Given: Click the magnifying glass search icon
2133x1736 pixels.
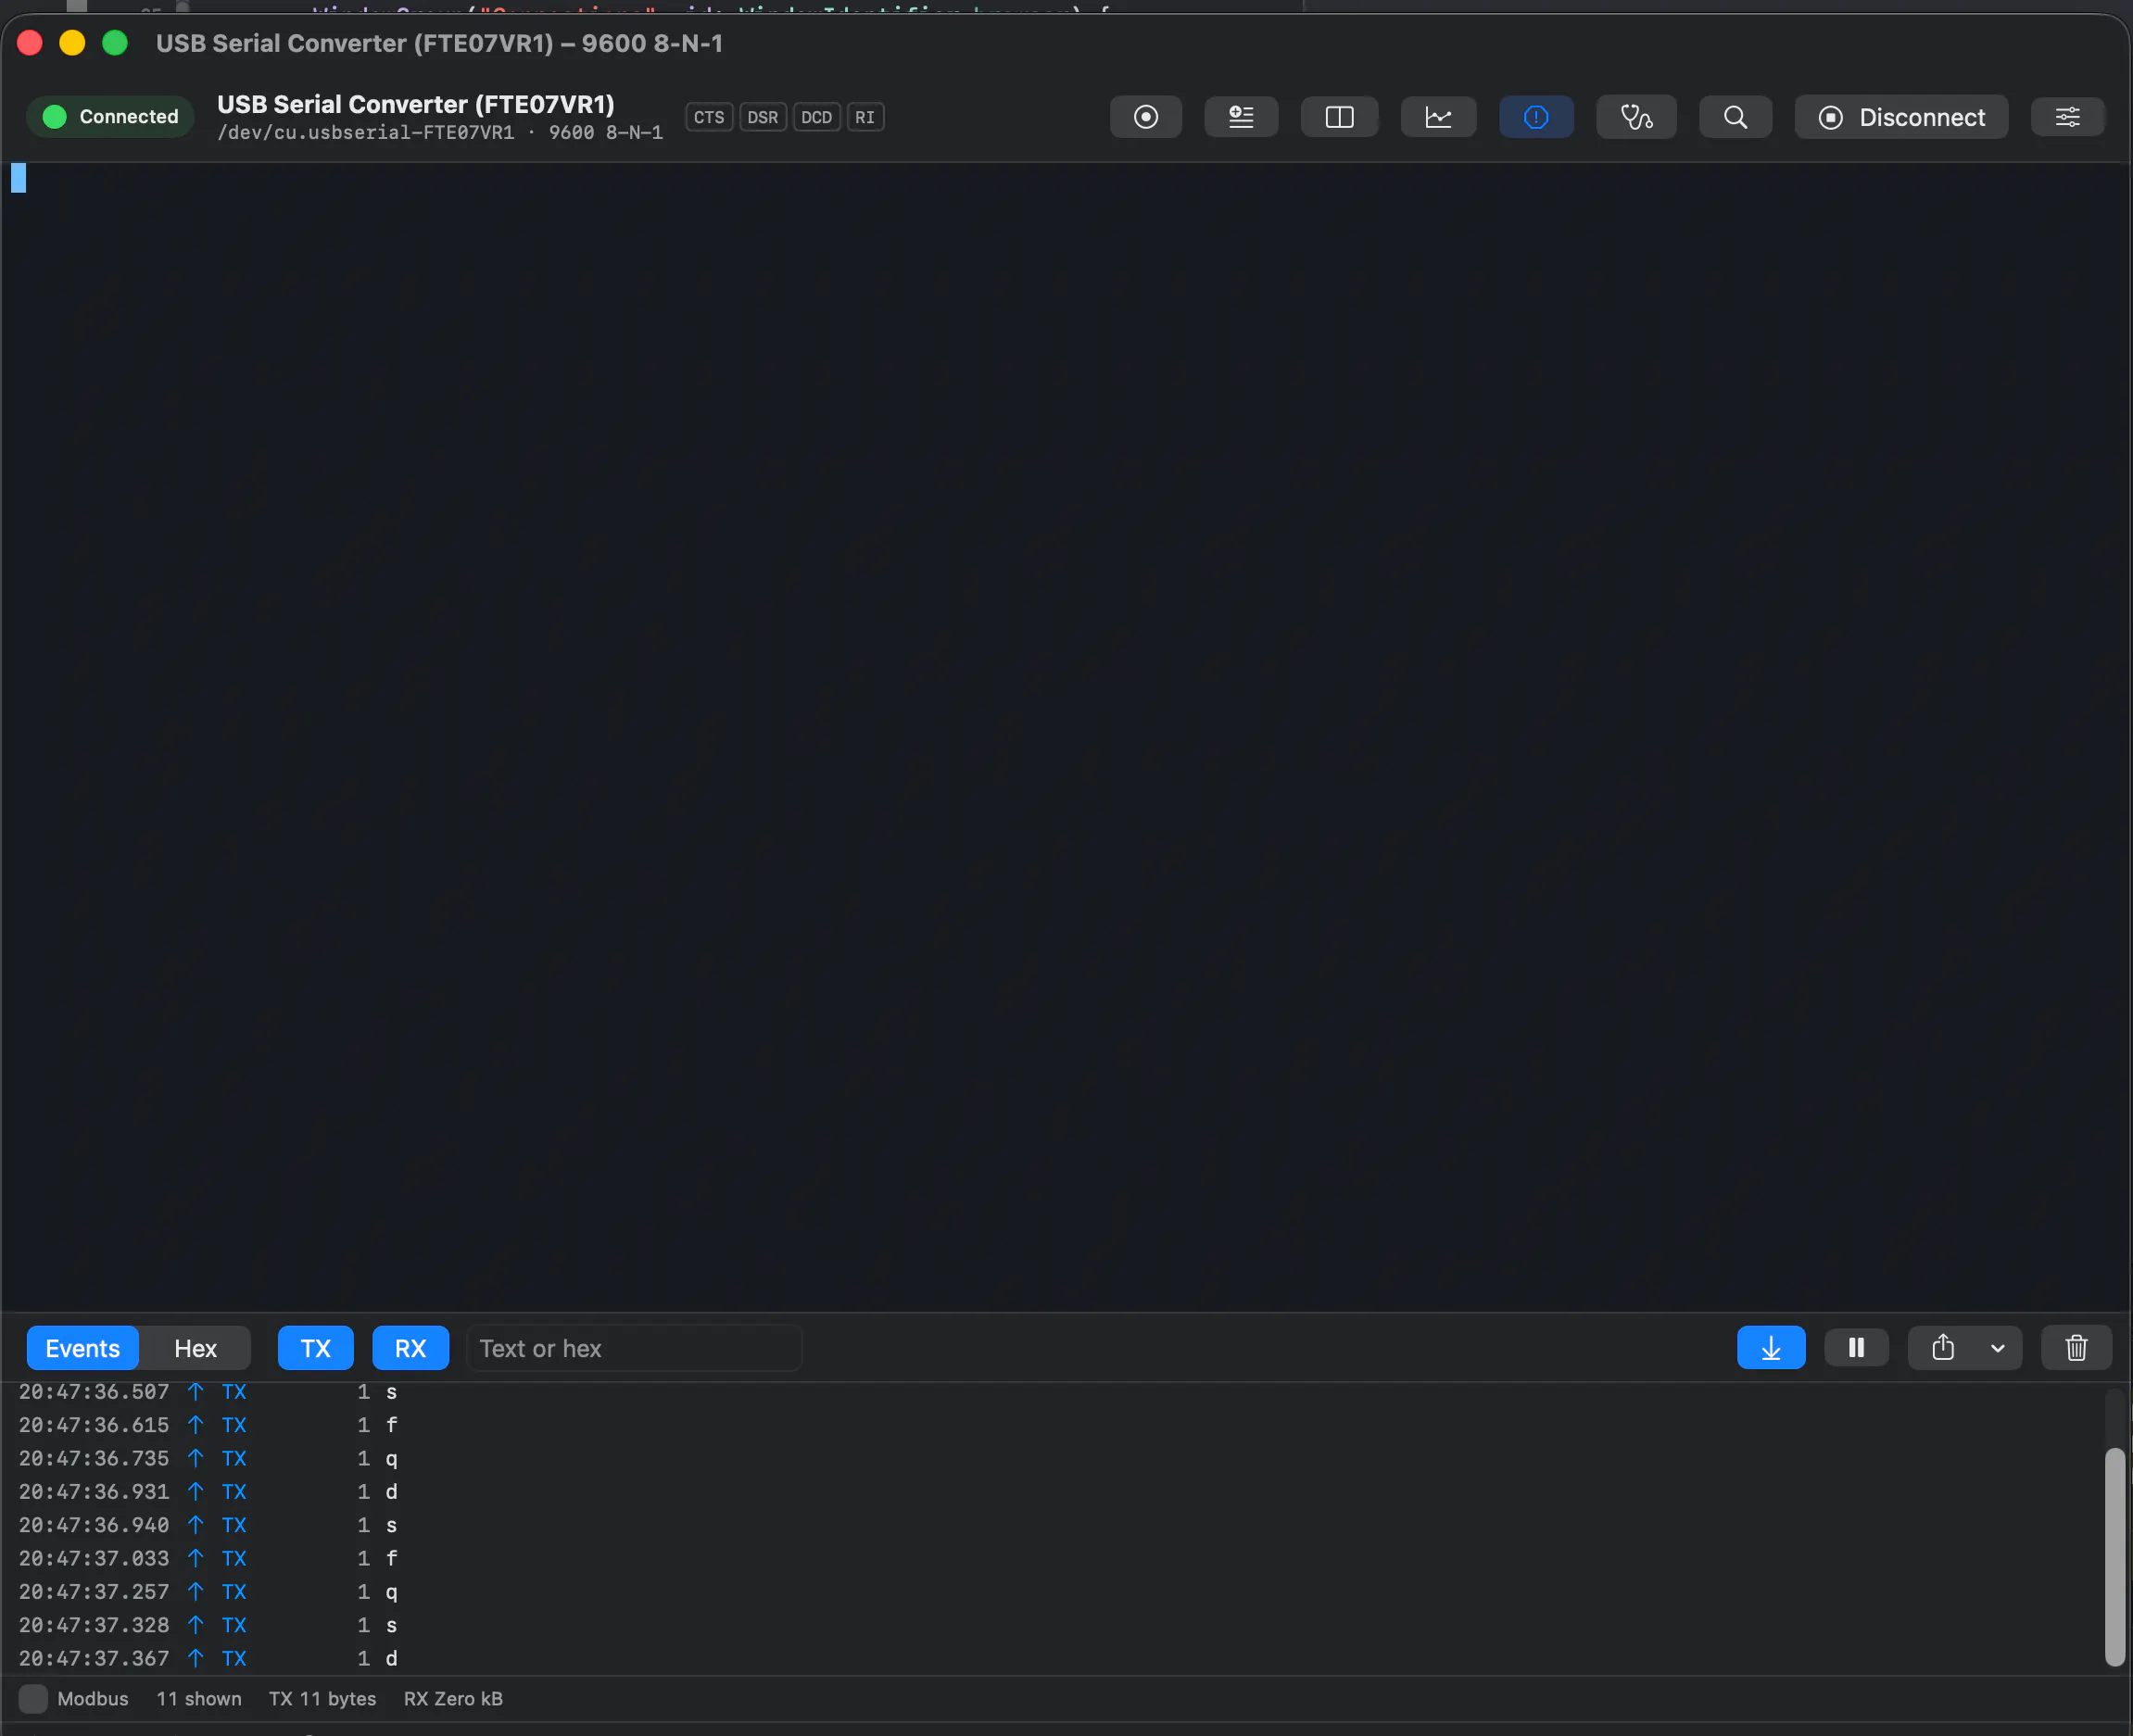Looking at the screenshot, I should tap(1735, 117).
